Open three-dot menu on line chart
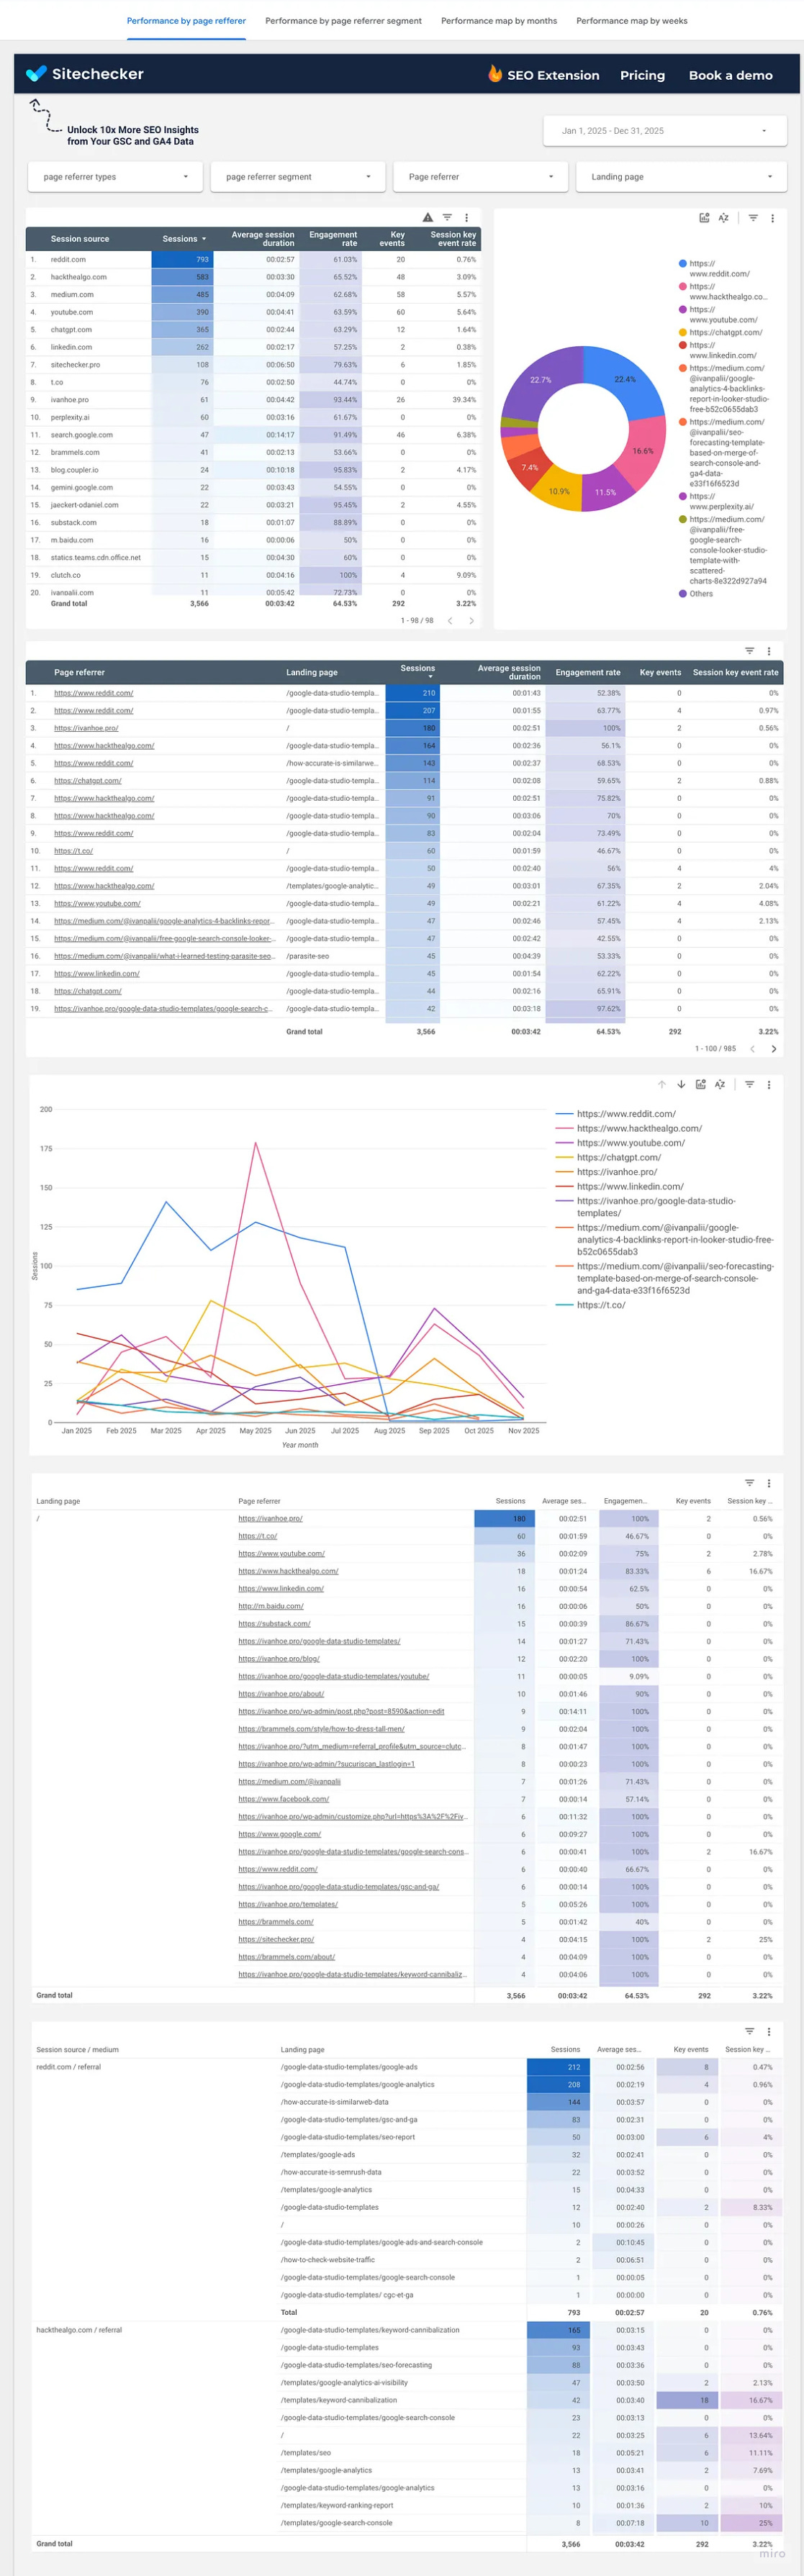This screenshot has height=2576, width=804. tap(768, 1084)
